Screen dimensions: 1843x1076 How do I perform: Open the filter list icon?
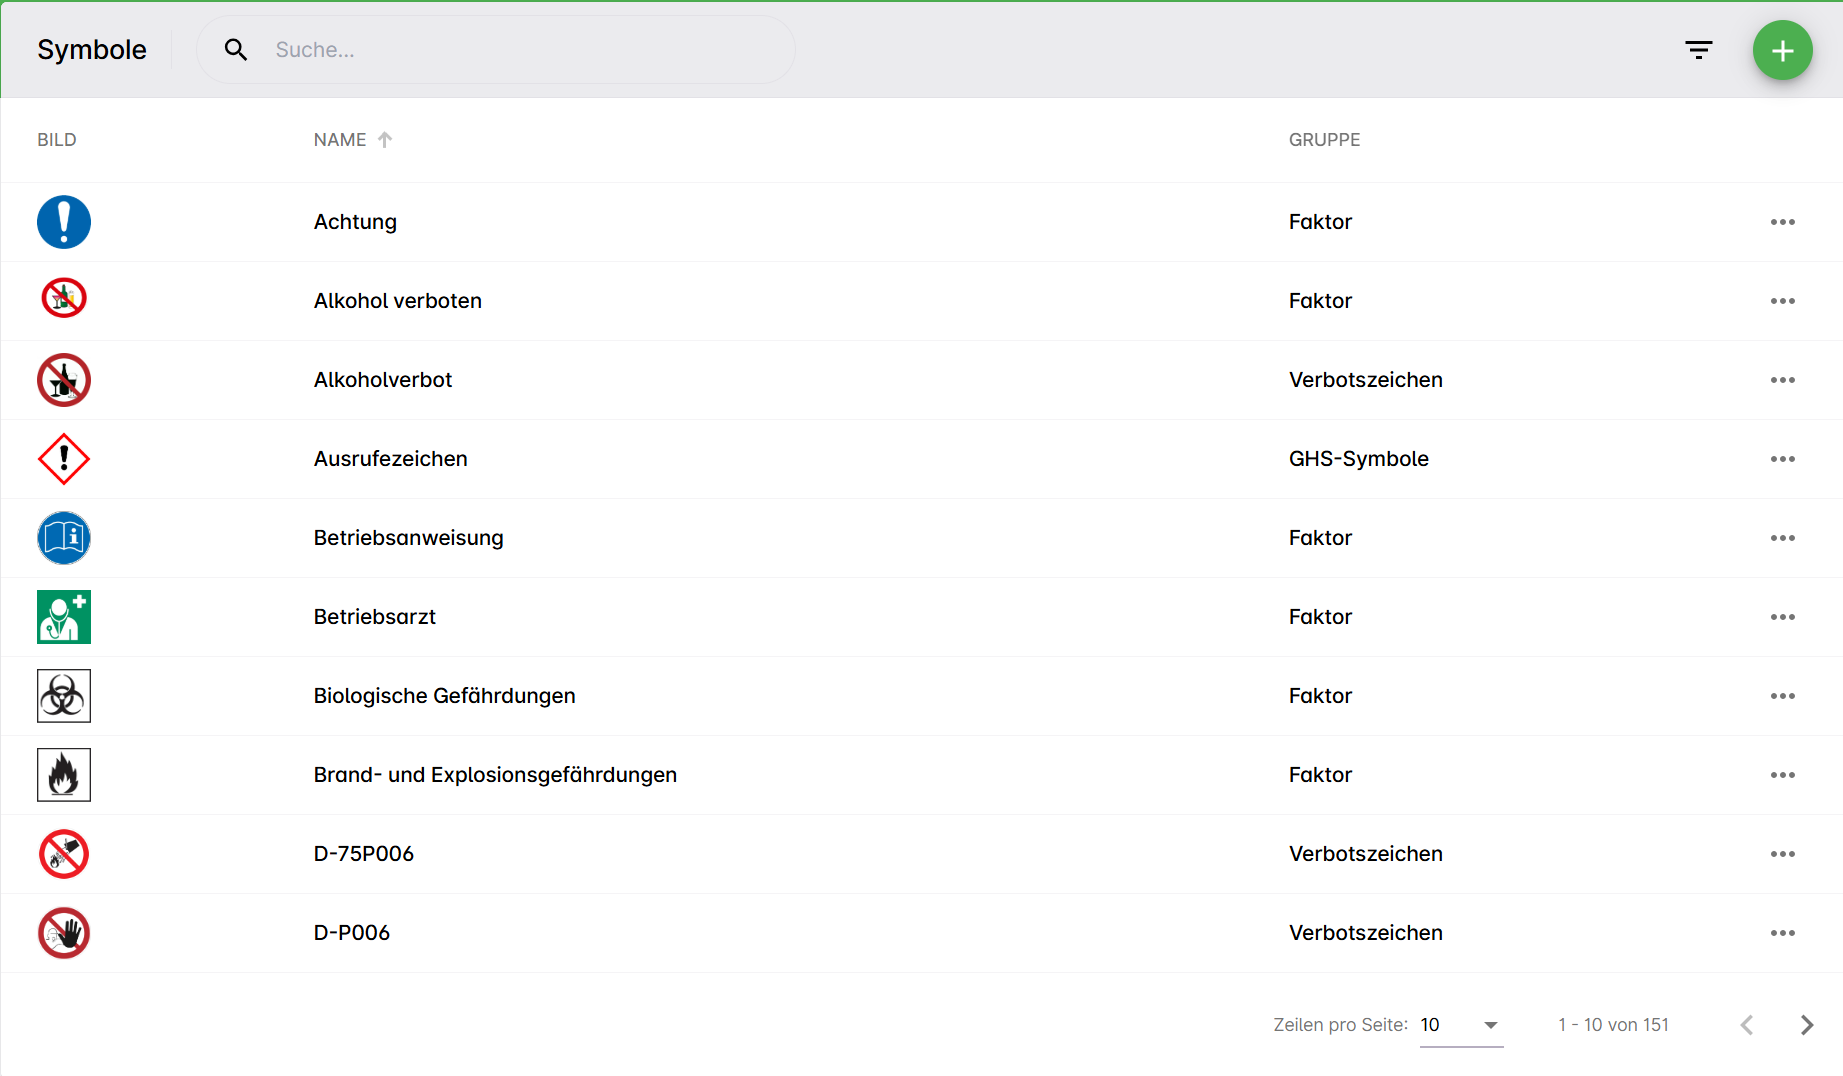pyautogui.click(x=1698, y=50)
